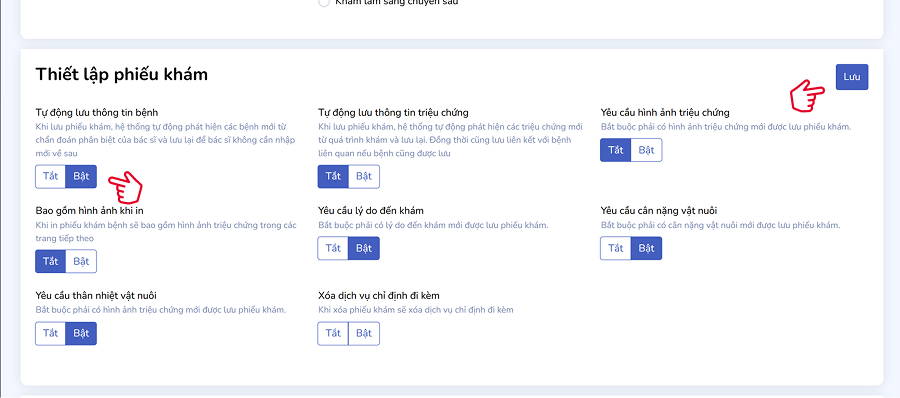Screen dimensions: 900x398
Task: Click the Lưu save button
Action: click(852, 77)
